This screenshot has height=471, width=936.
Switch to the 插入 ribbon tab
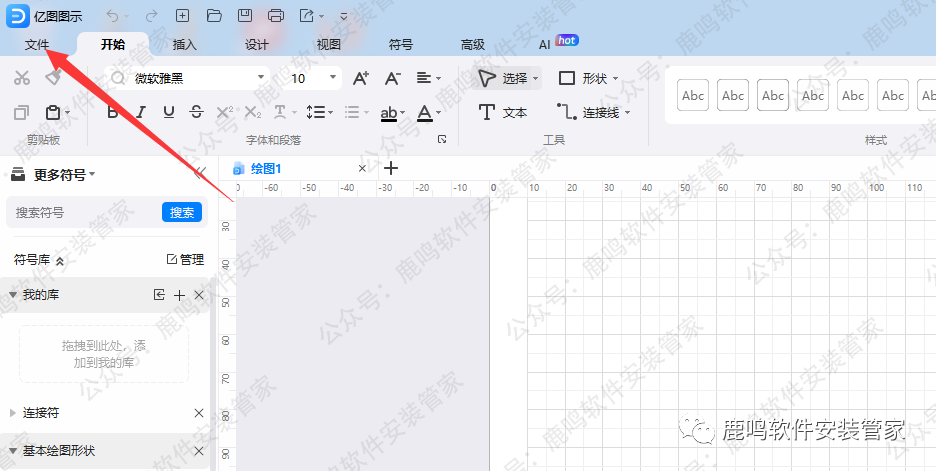(x=185, y=45)
